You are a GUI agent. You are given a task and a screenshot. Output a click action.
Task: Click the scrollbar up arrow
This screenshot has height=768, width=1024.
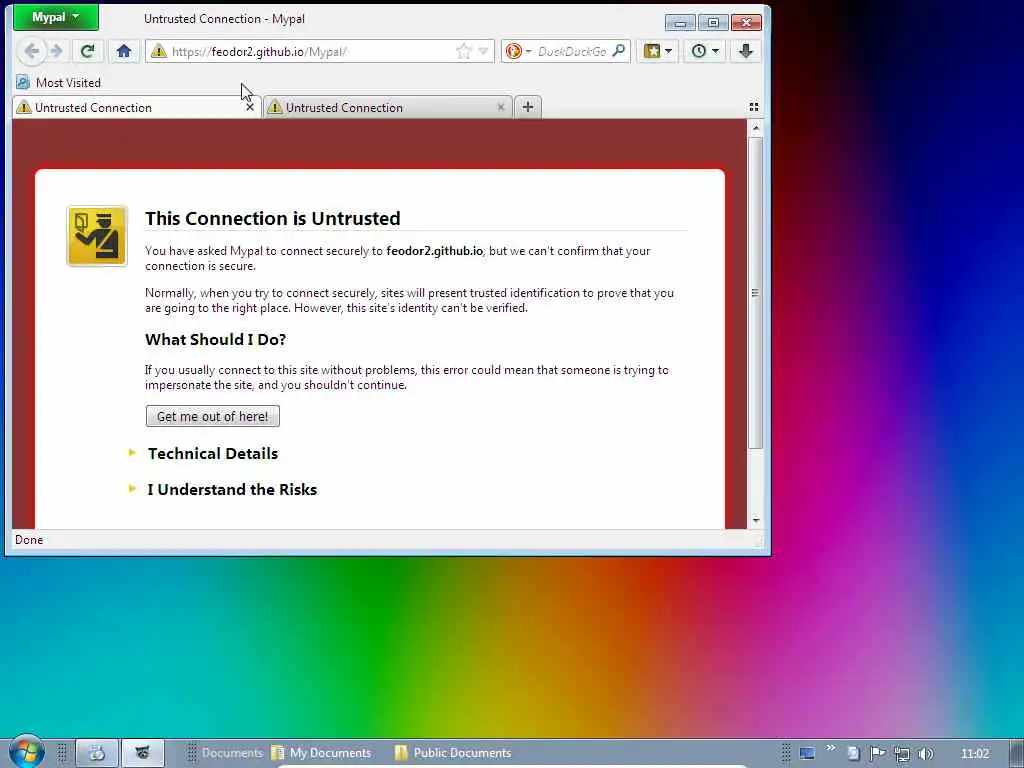click(756, 129)
